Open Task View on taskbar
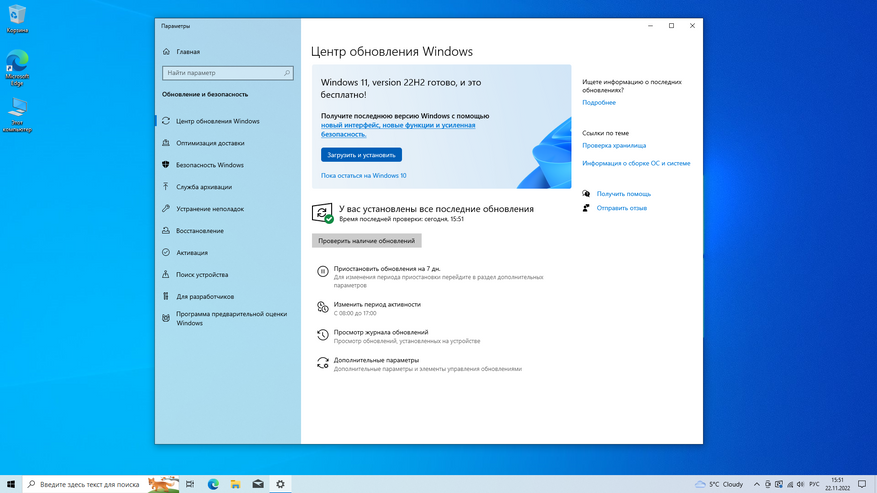 [x=190, y=484]
